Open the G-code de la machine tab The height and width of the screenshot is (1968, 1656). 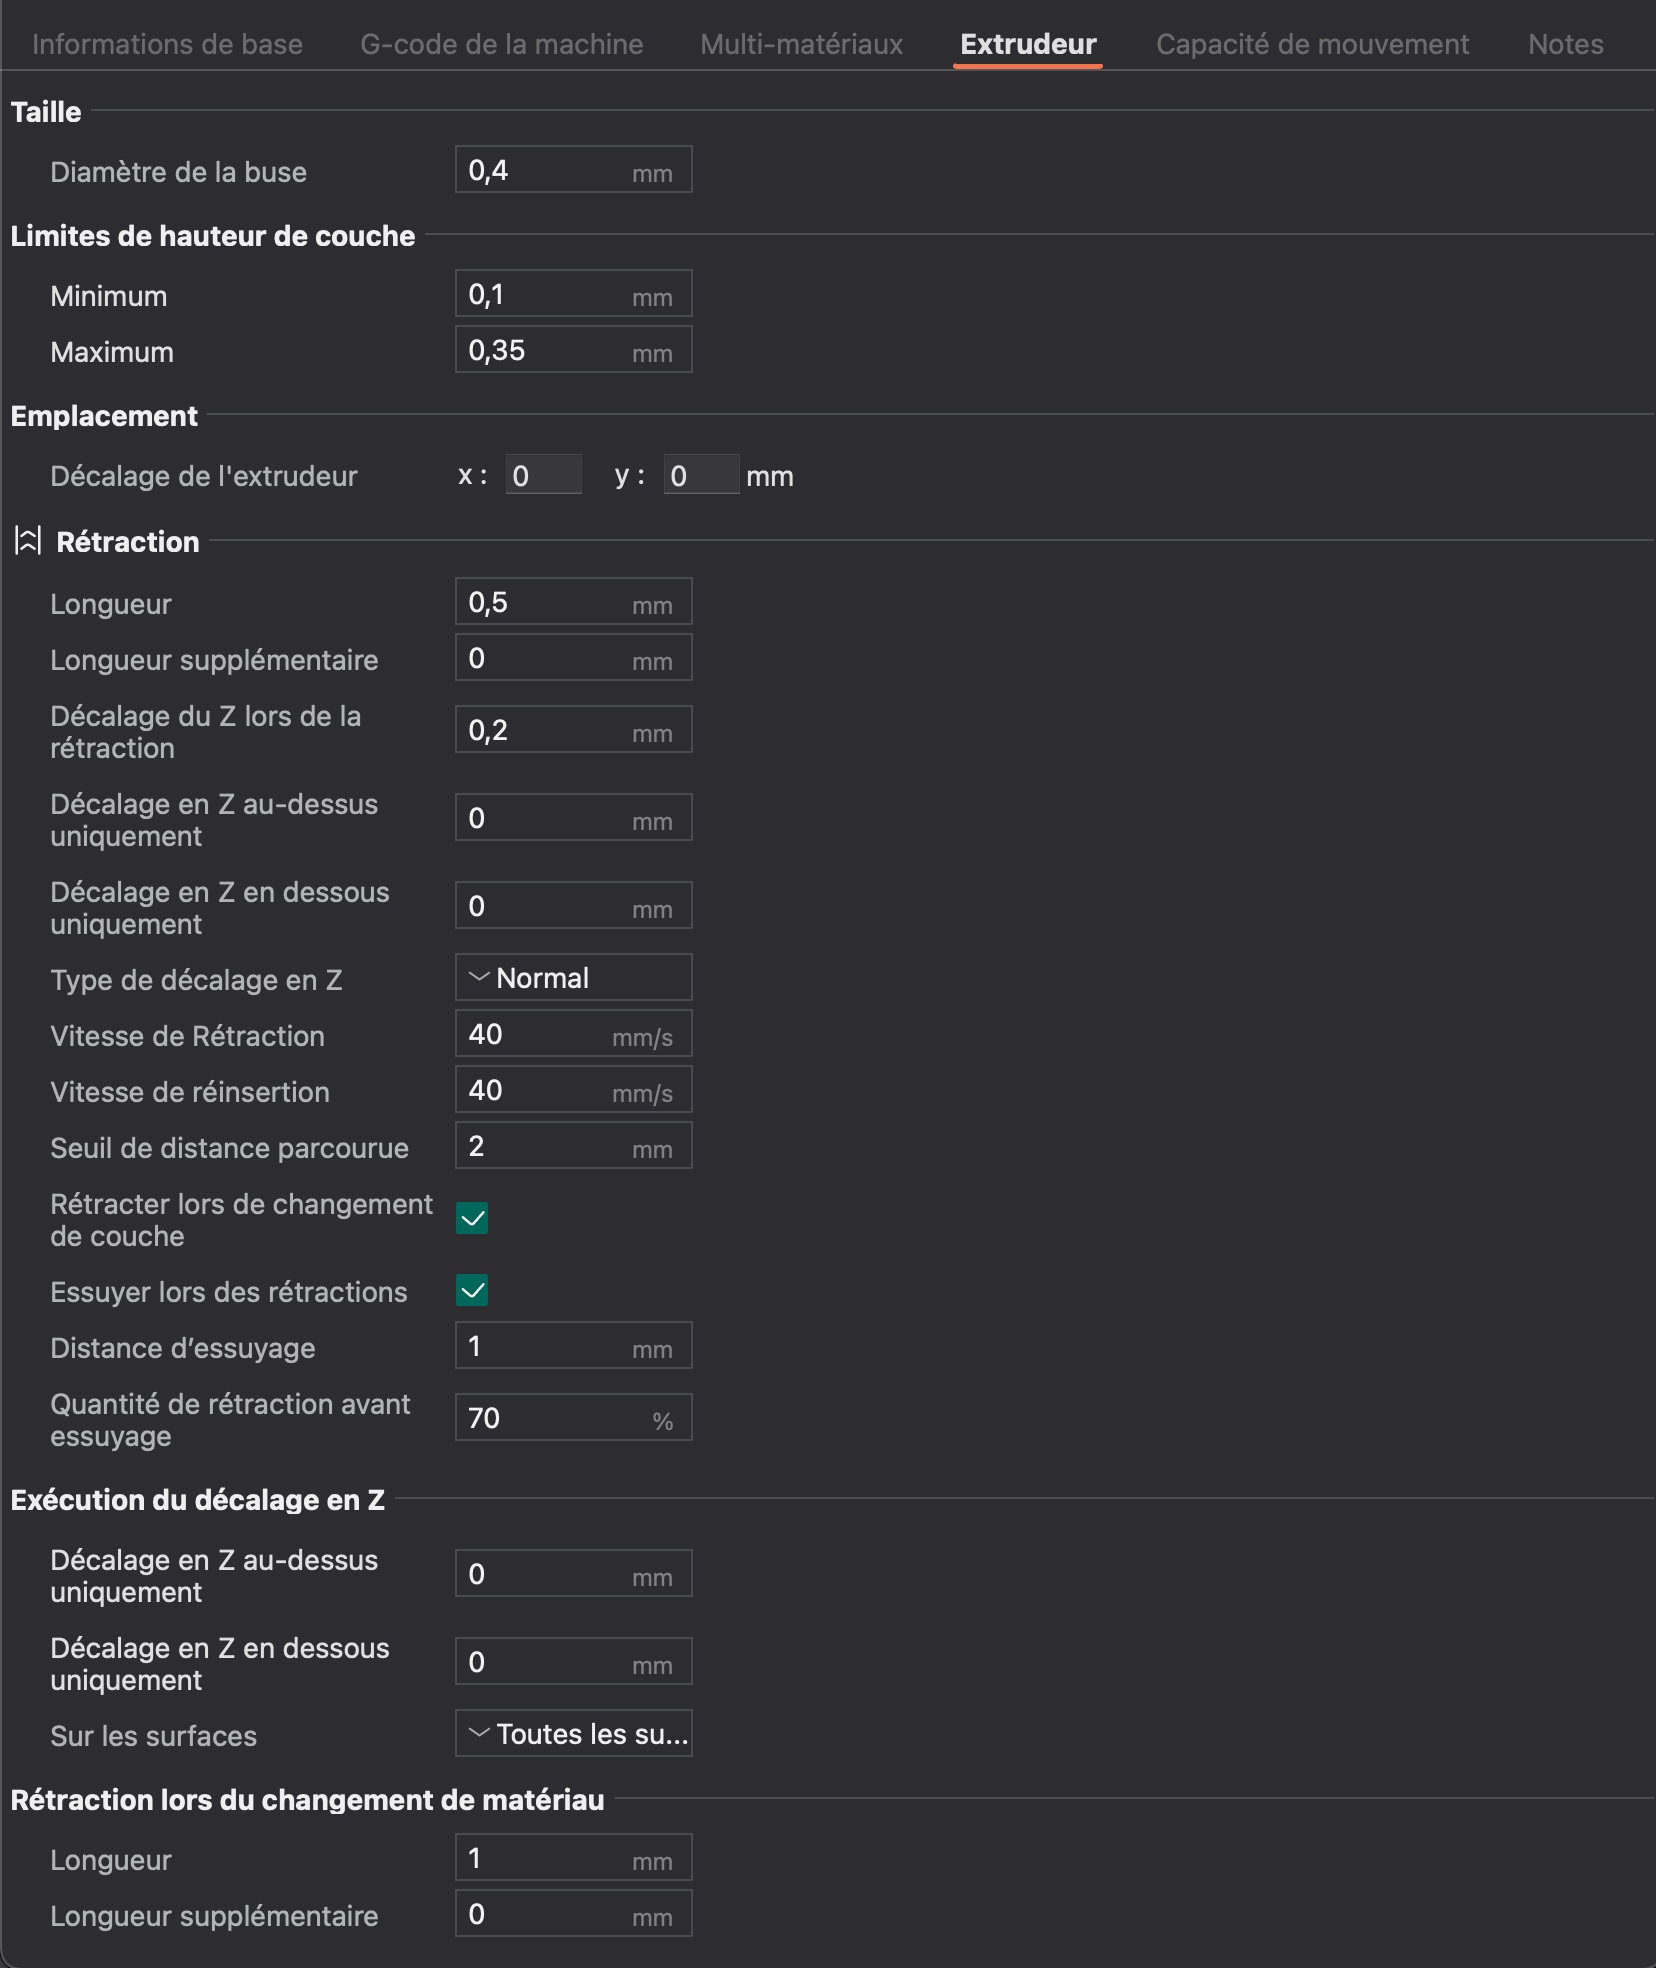(501, 44)
